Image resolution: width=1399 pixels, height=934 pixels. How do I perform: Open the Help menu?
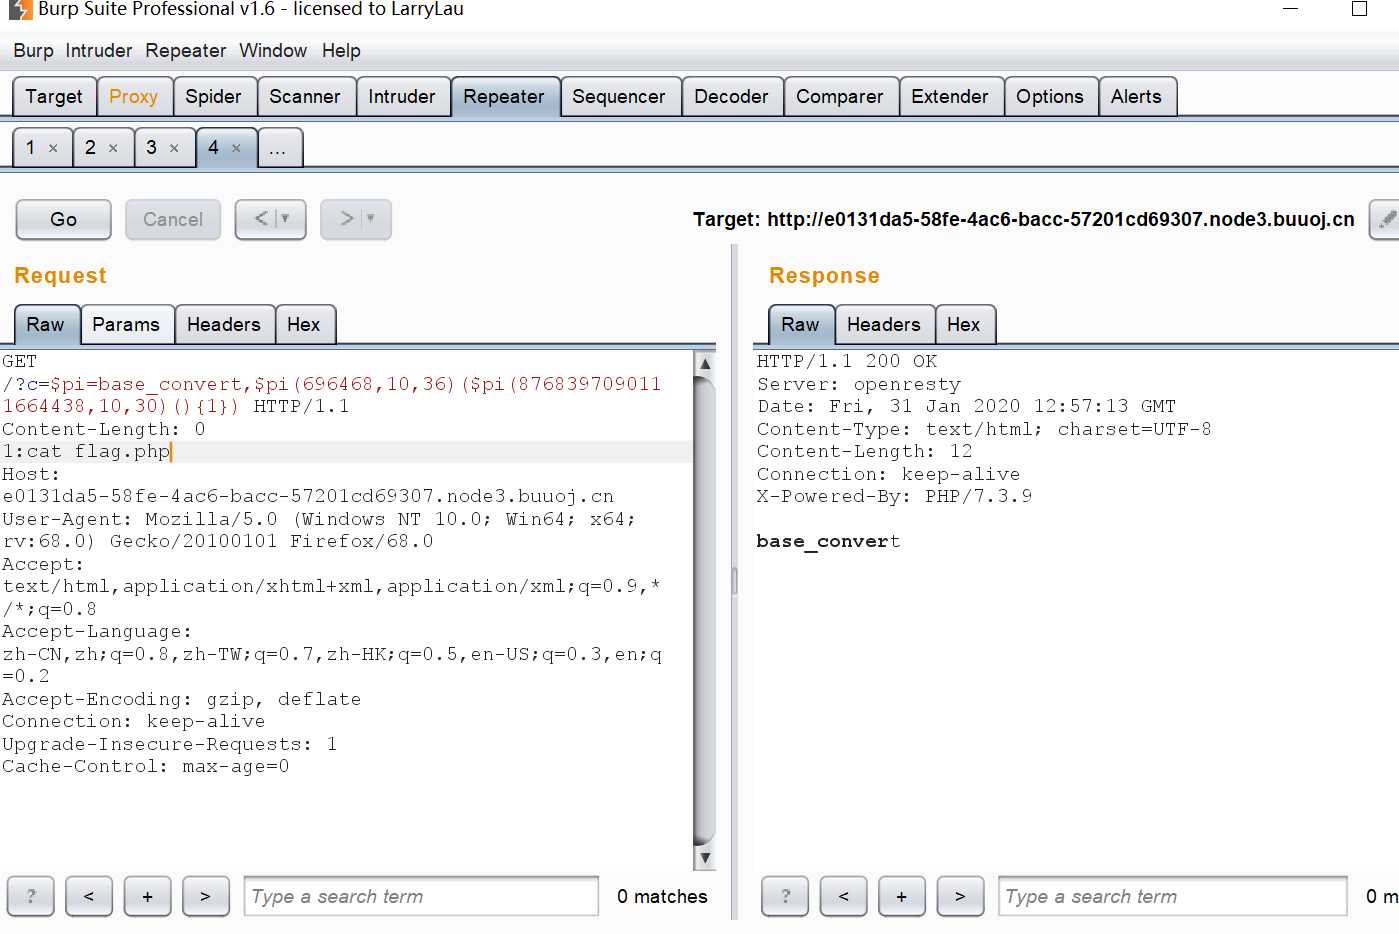[x=341, y=51]
